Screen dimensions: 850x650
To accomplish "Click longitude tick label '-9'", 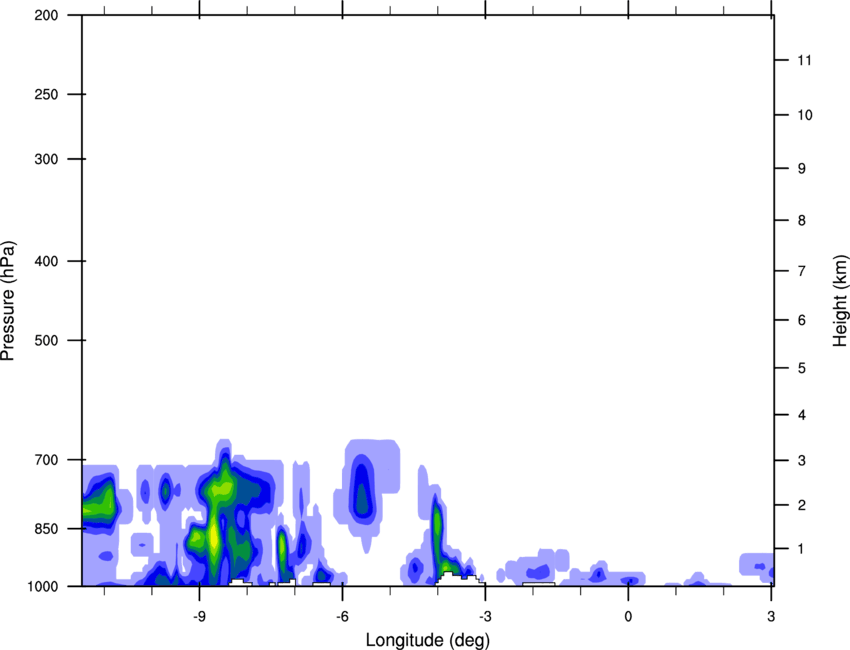I will pos(199,616).
